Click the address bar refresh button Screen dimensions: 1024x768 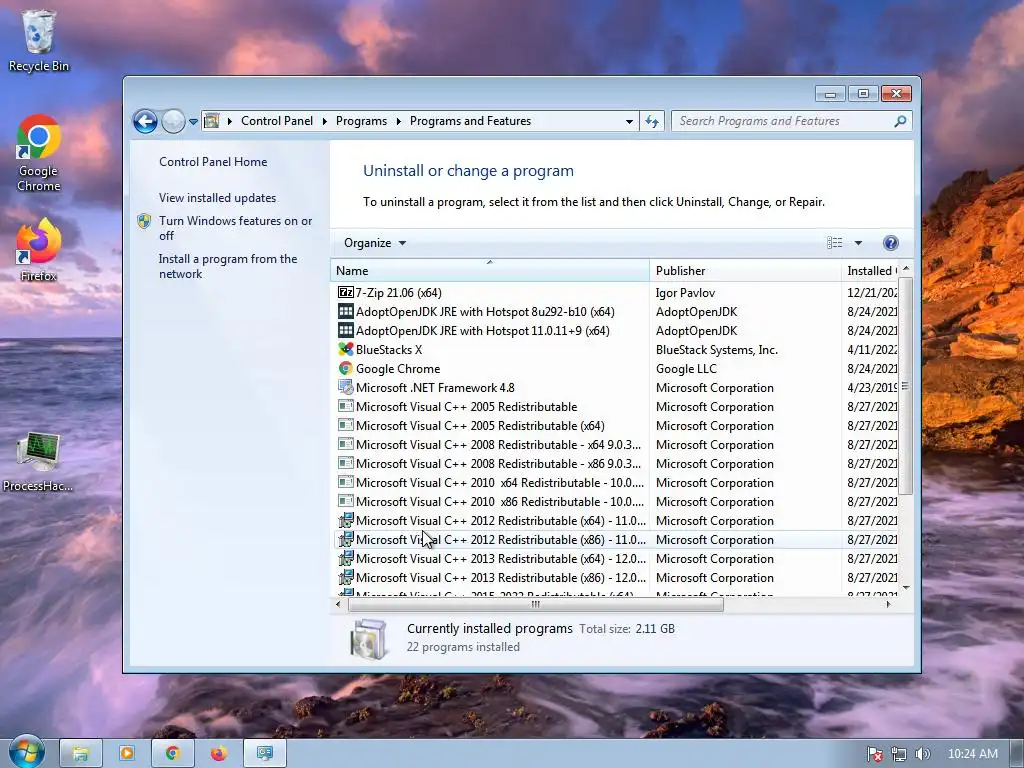(652, 121)
